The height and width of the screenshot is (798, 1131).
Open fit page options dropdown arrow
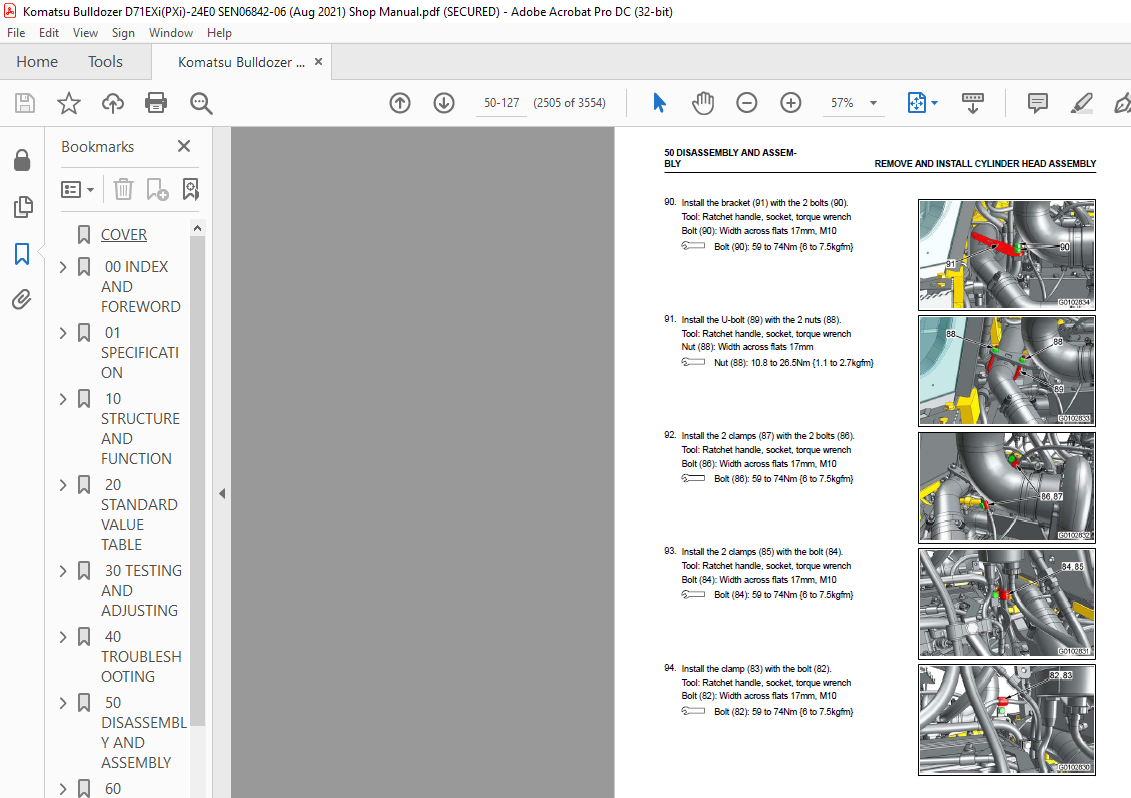point(935,103)
